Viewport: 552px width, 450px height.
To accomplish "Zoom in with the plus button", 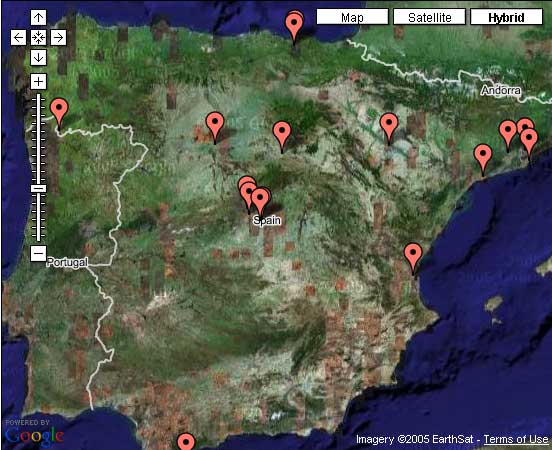I will point(38,82).
